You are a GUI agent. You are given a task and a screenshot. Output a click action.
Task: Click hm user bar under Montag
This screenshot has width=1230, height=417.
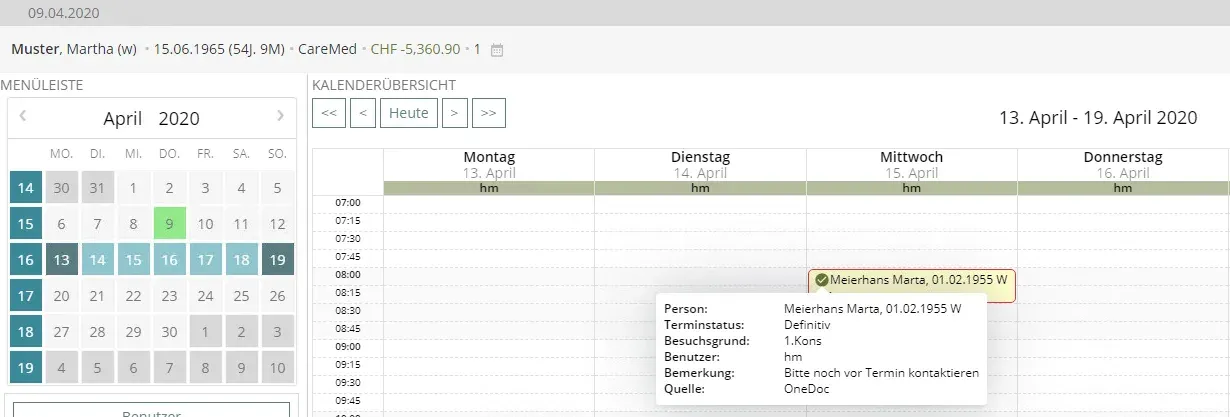pyautogui.click(x=489, y=188)
